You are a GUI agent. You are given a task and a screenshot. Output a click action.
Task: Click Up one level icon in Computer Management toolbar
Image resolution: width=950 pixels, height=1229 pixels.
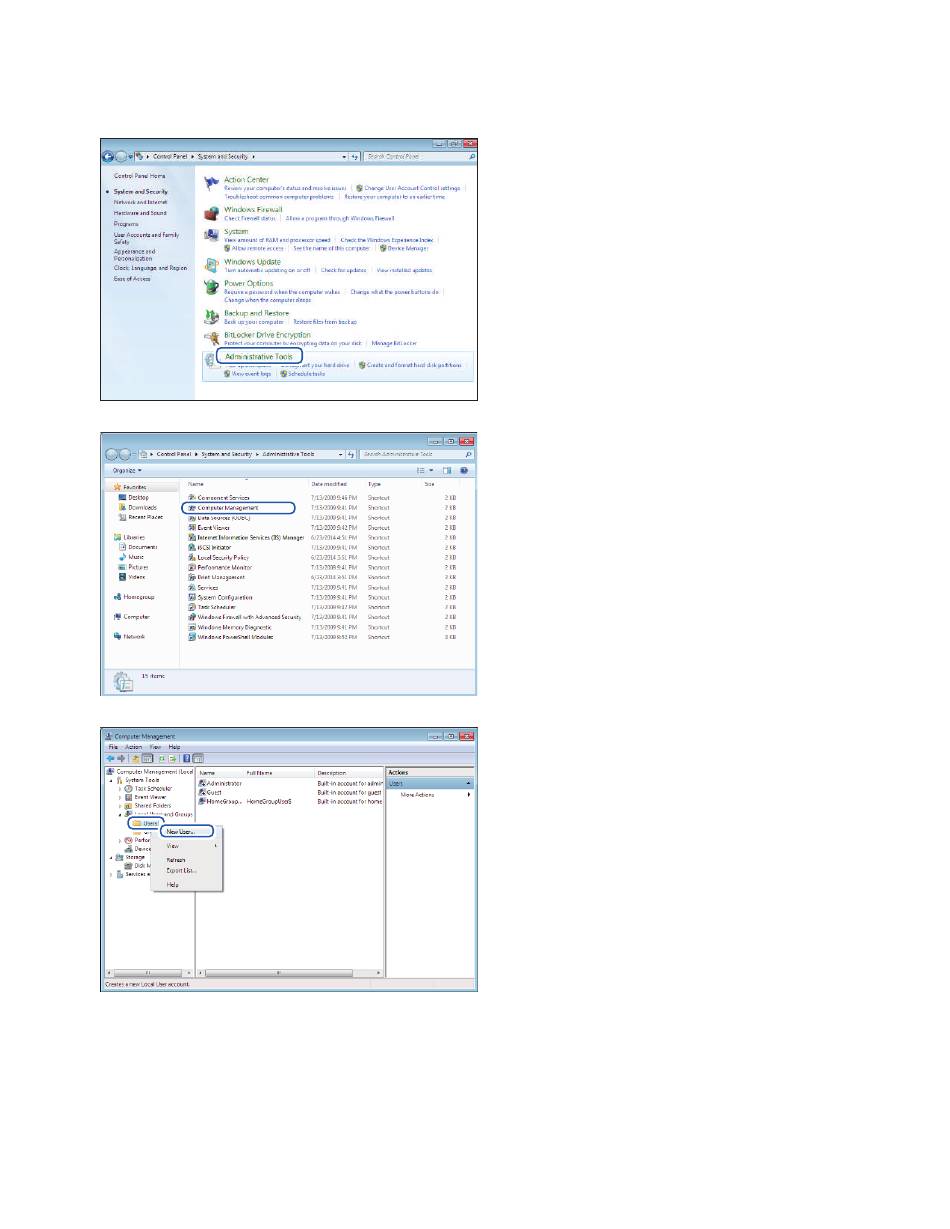(x=137, y=758)
